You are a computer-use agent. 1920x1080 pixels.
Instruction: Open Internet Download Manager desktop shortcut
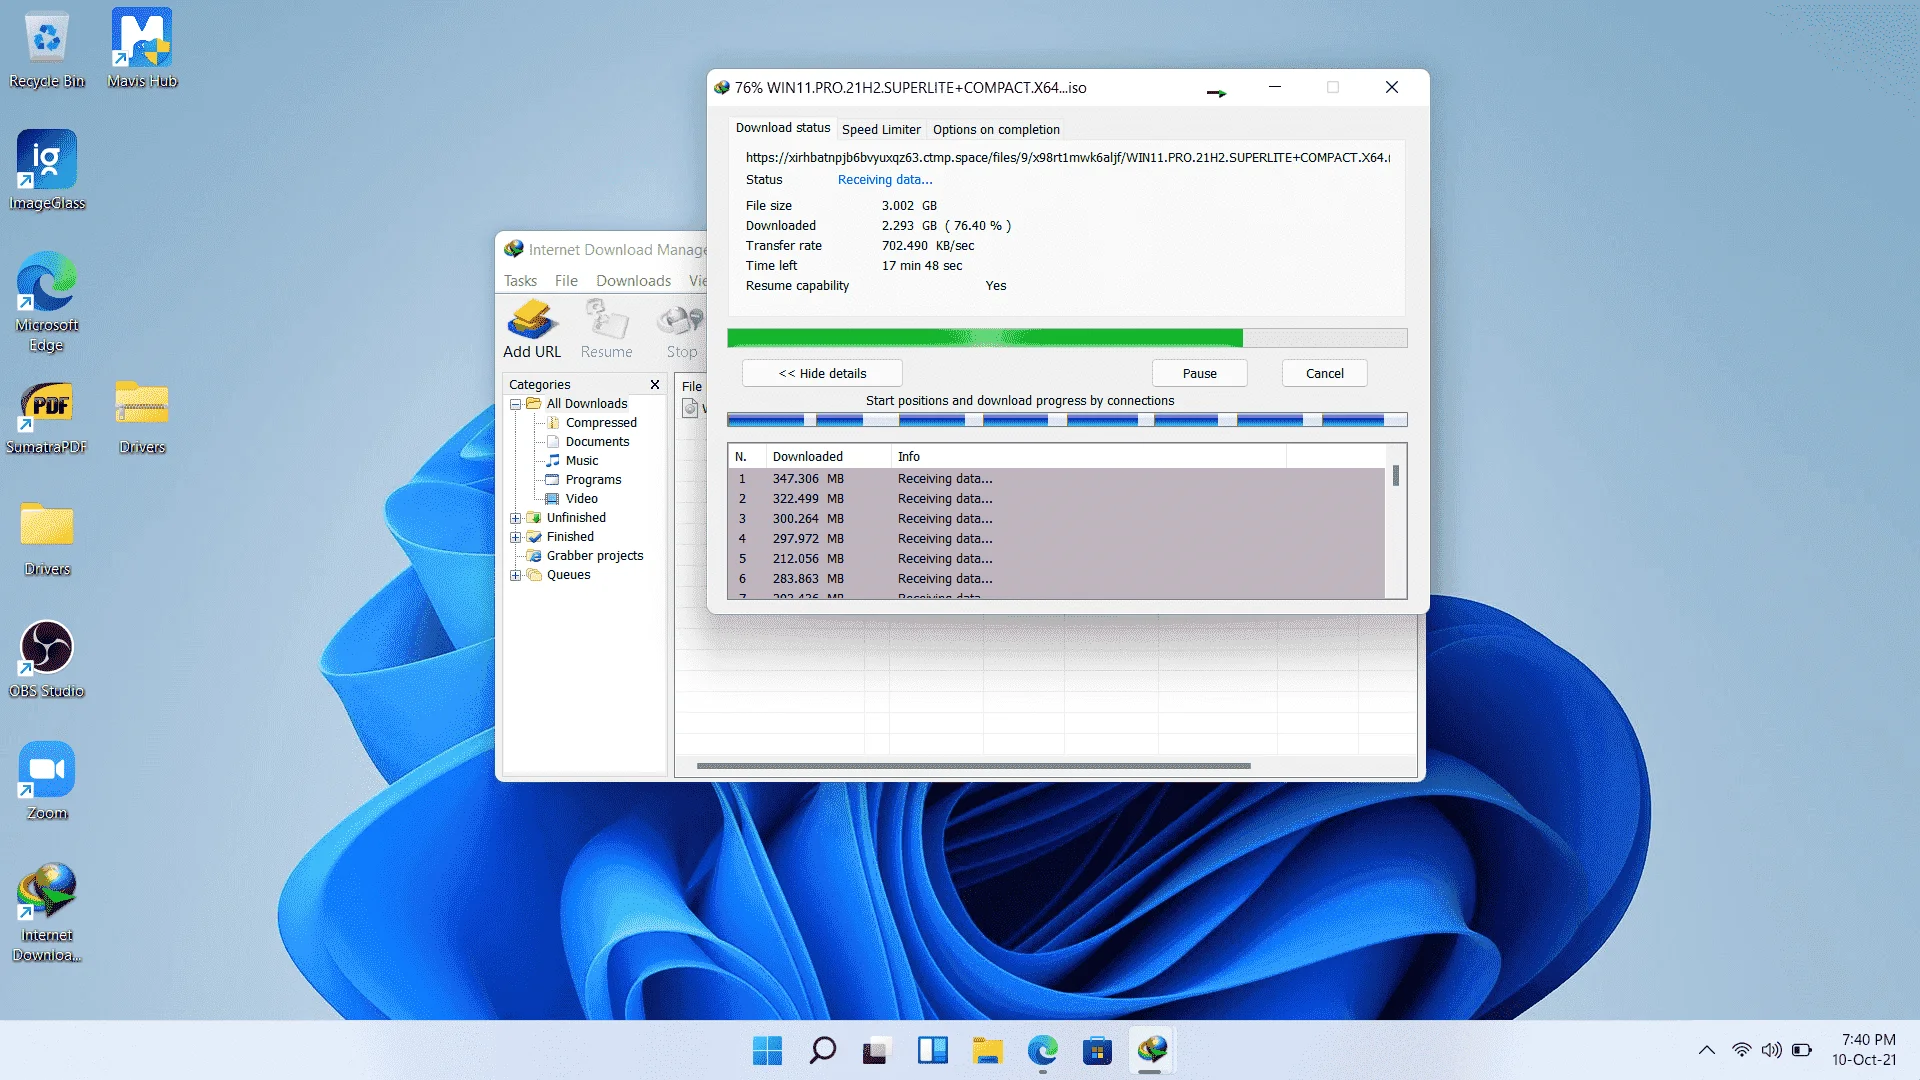(x=47, y=912)
